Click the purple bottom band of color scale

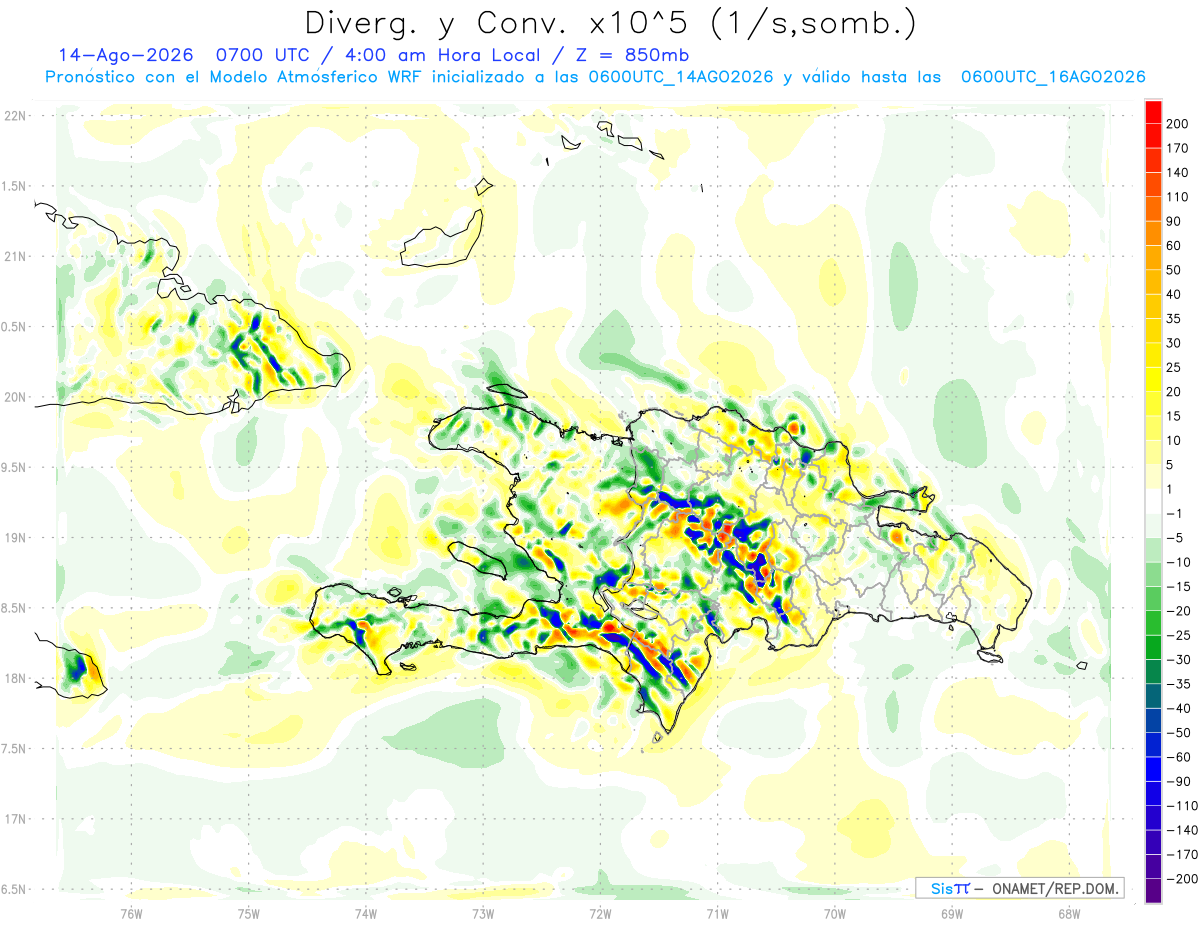pos(1153,891)
